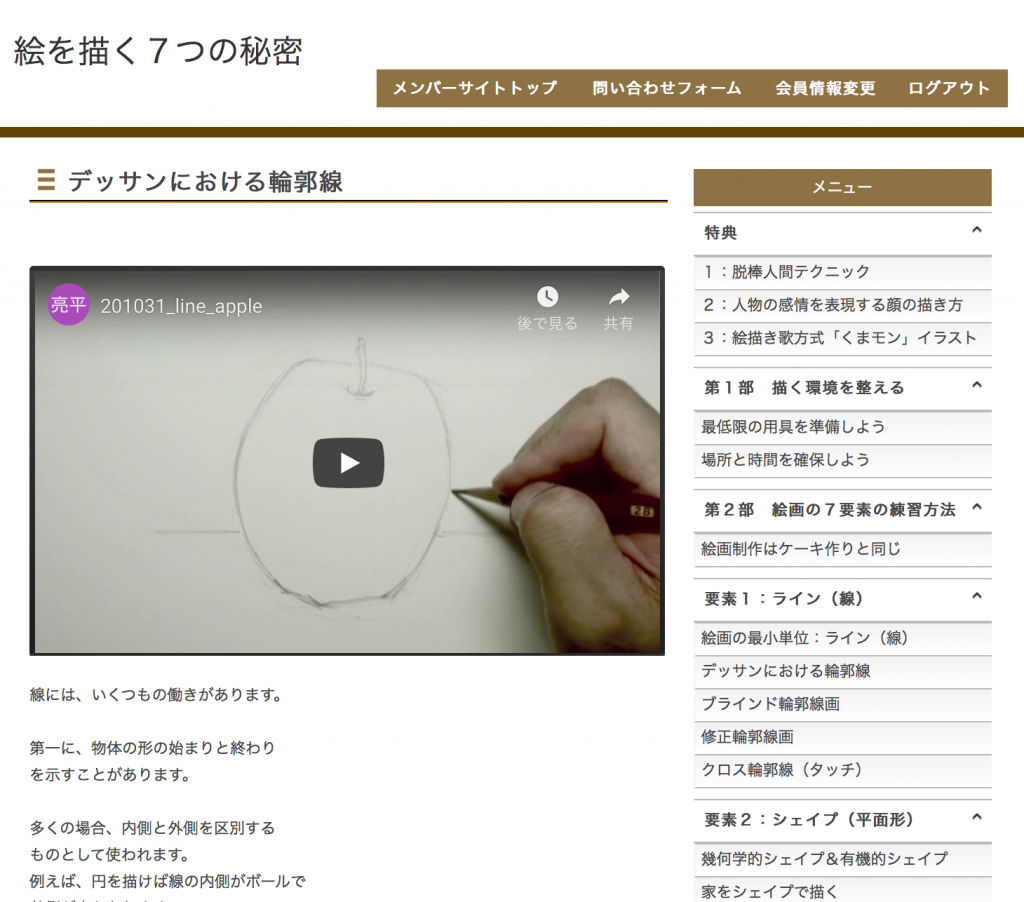This screenshot has width=1024, height=902.
Task: Open ブラインド輪郭線画 lesson
Action: (842, 704)
